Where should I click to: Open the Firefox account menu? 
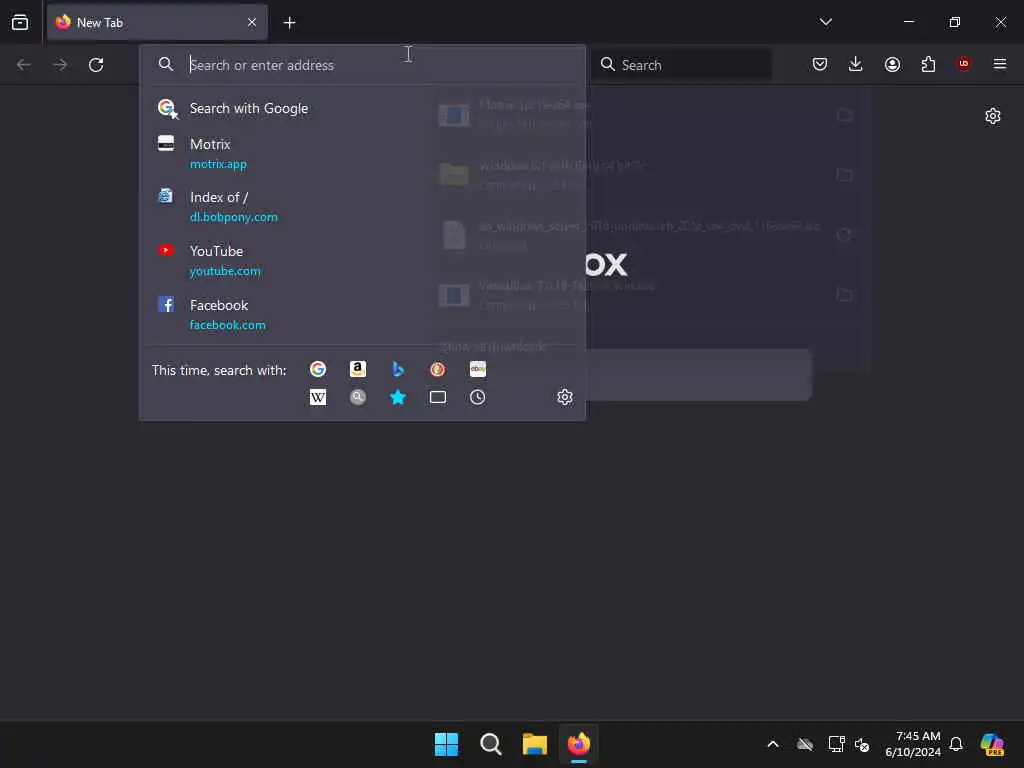892,64
